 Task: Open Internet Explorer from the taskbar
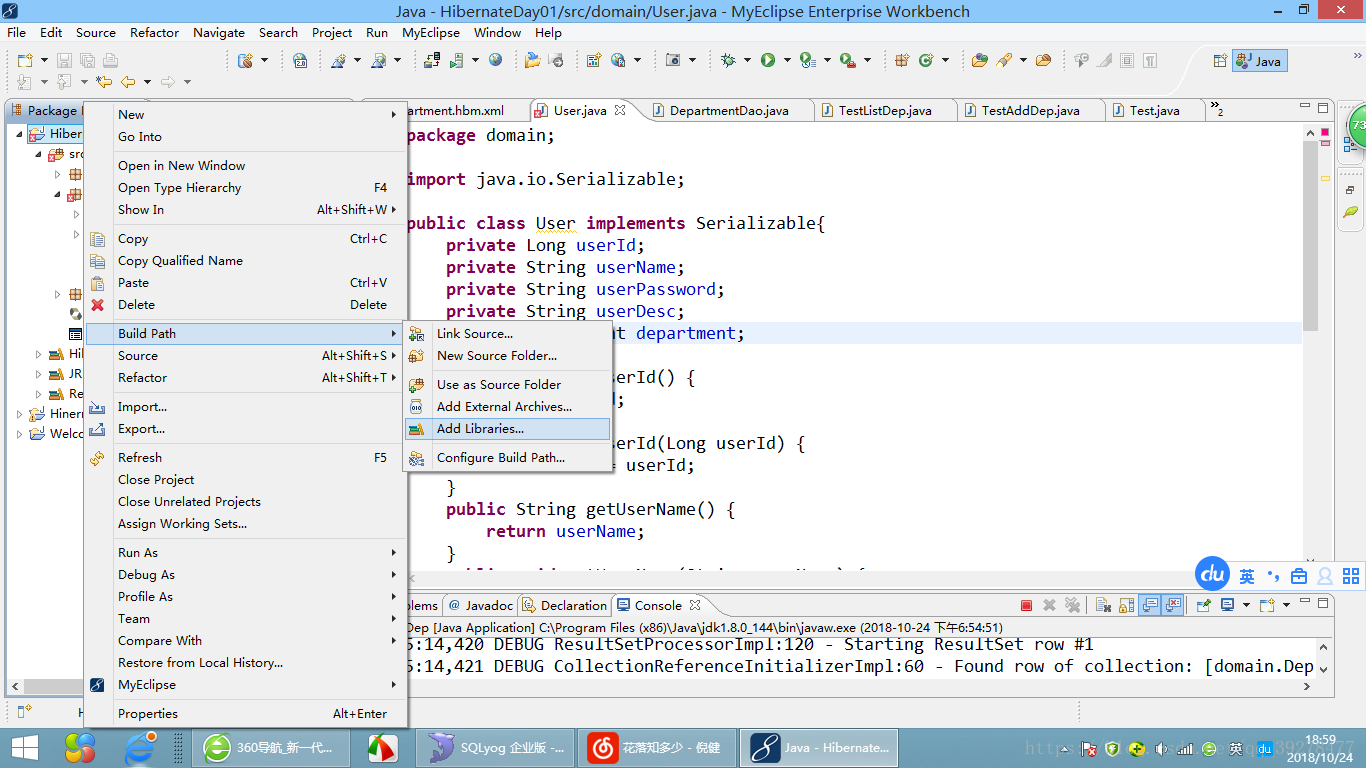pyautogui.click(x=141, y=747)
